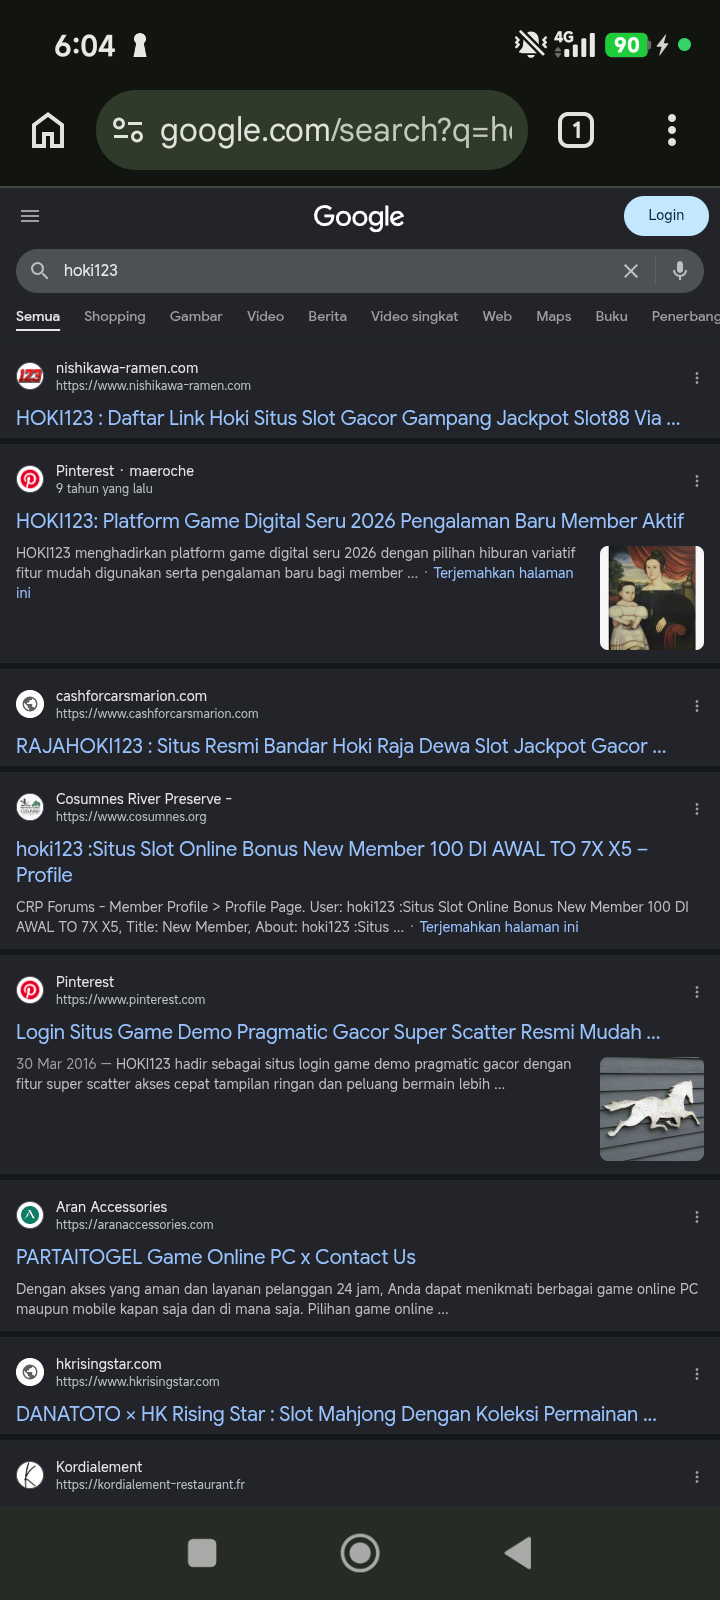Tap Terjemahkan halaman ini under Cosumnes result
Image resolution: width=720 pixels, height=1600 pixels.
tap(499, 927)
